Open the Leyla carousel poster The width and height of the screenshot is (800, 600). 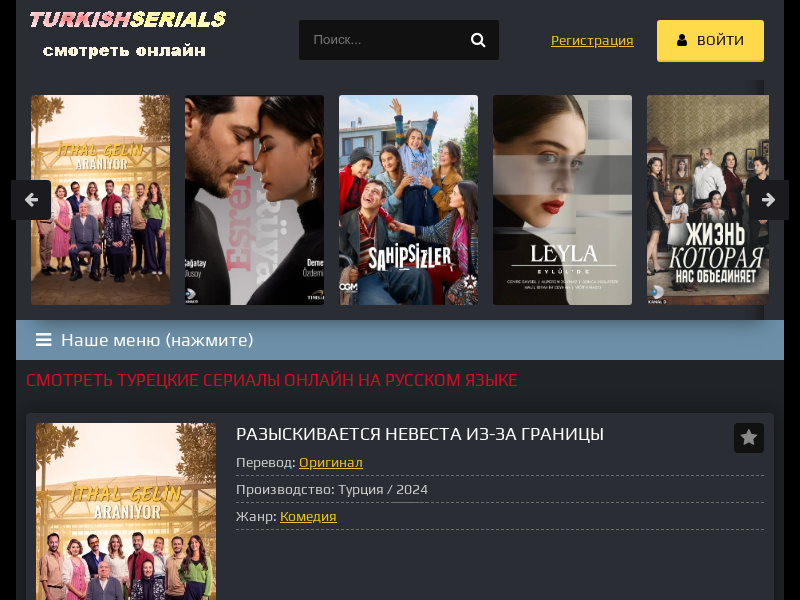click(x=562, y=200)
